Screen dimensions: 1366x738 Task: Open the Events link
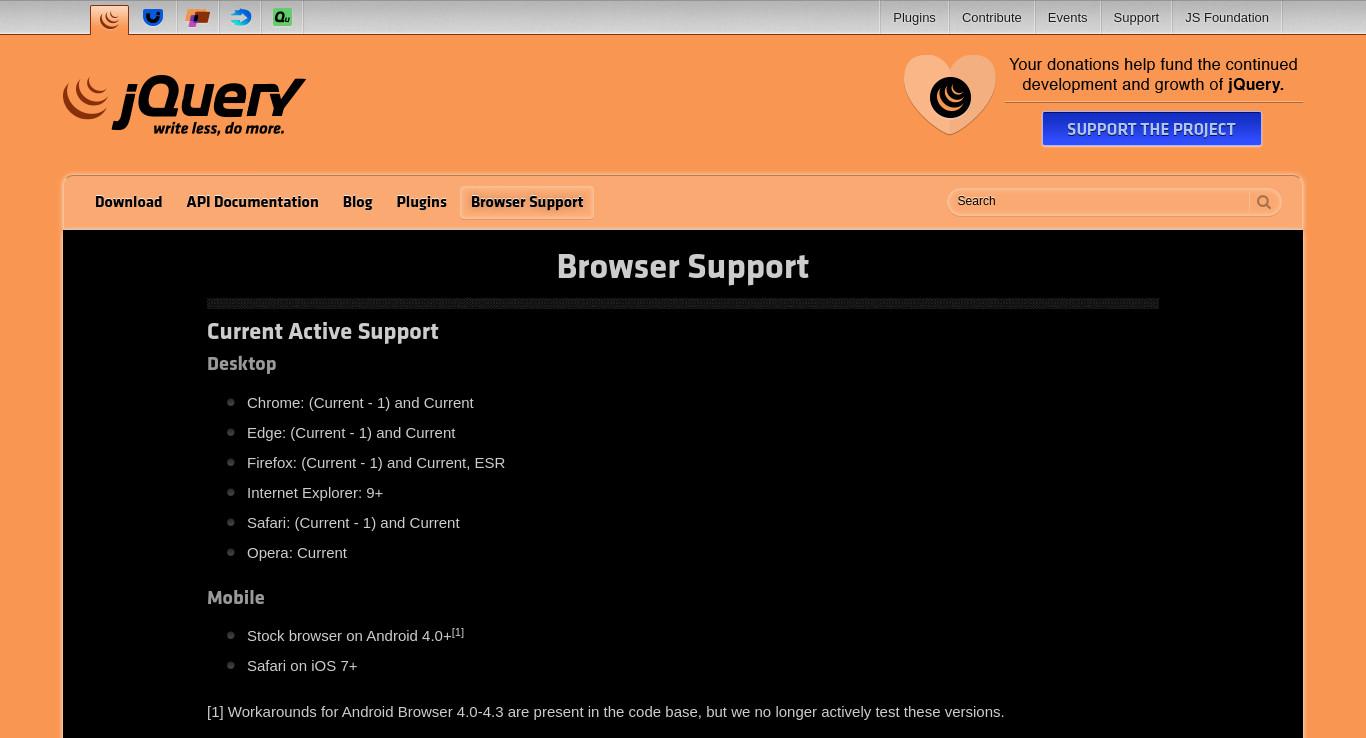(x=1067, y=17)
